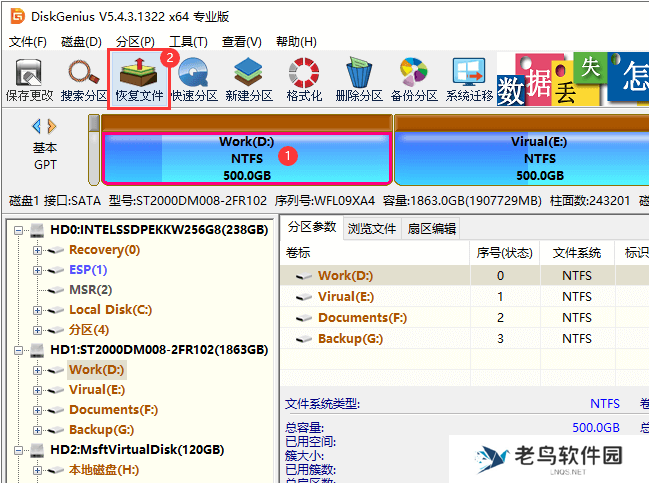The width and height of the screenshot is (649, 485).
Task: Go to previous disk with left arrow
Action: pos(37,126)
